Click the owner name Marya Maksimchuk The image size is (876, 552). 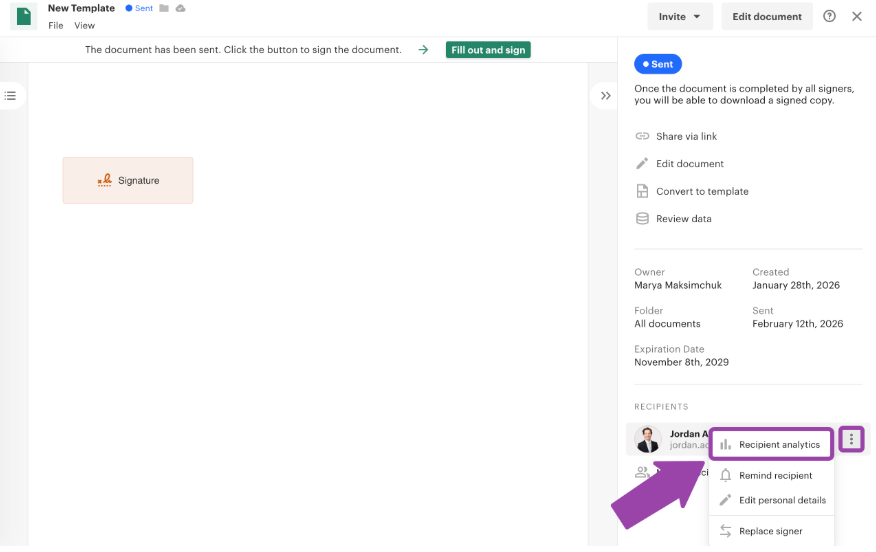point(678,285)
